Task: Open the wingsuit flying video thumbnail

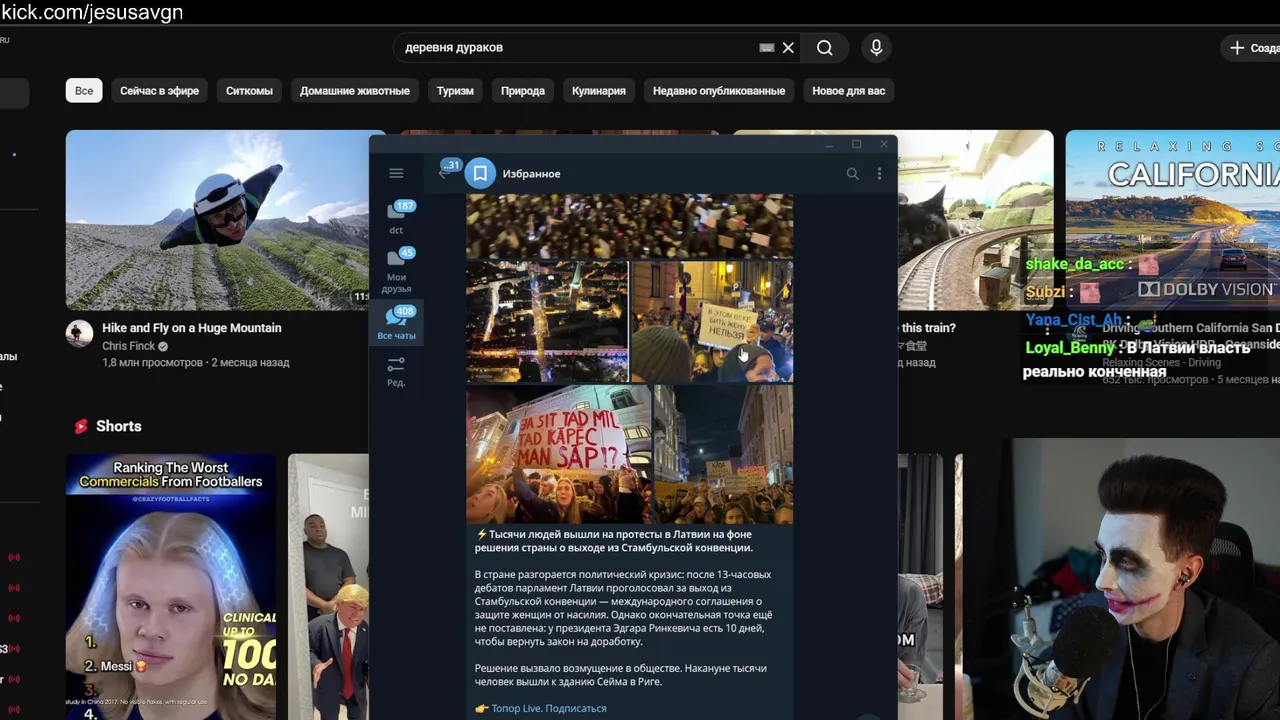Action: click(x=217, y=220)
